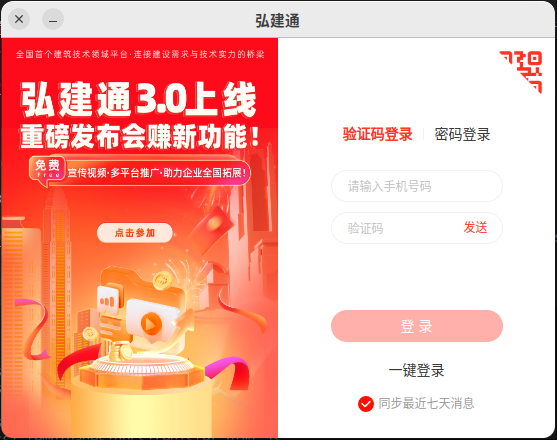The height and width of the screenshot is (440, 557).
Task: Click the 点击参加 banner button
Action: coord(135,233)
